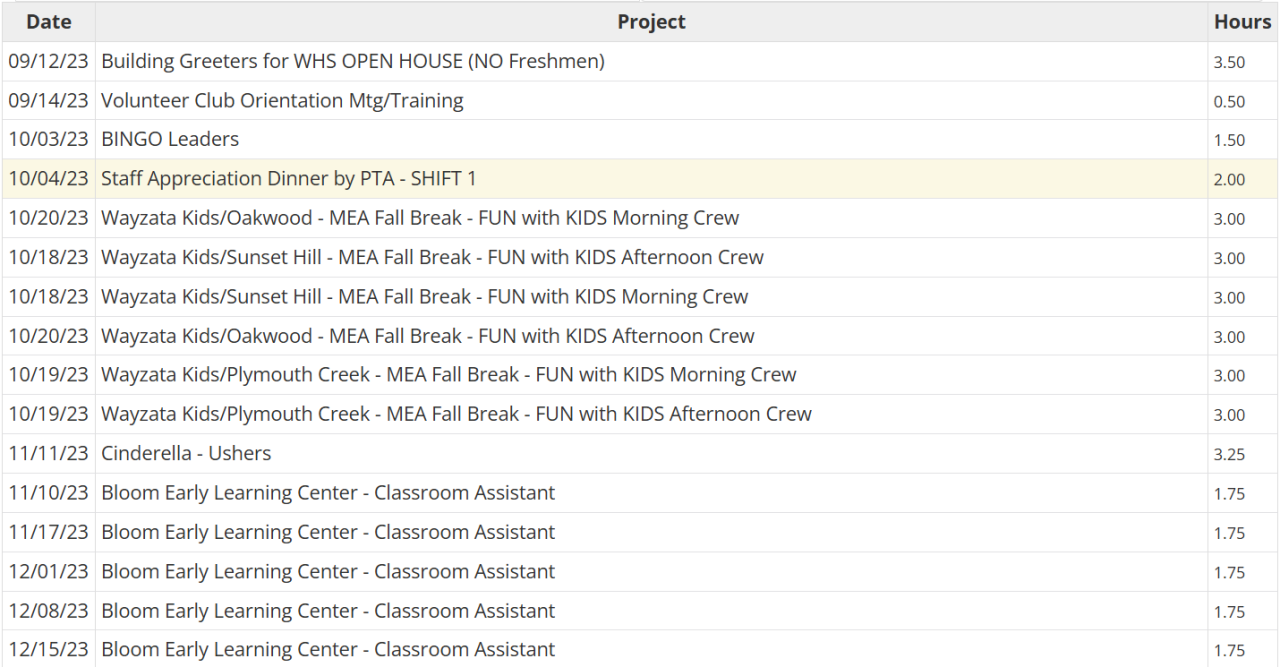This screenshot has height=667, width=1280.
Task: Click the 11/10/23 date cell
Action: click(48, 493)
